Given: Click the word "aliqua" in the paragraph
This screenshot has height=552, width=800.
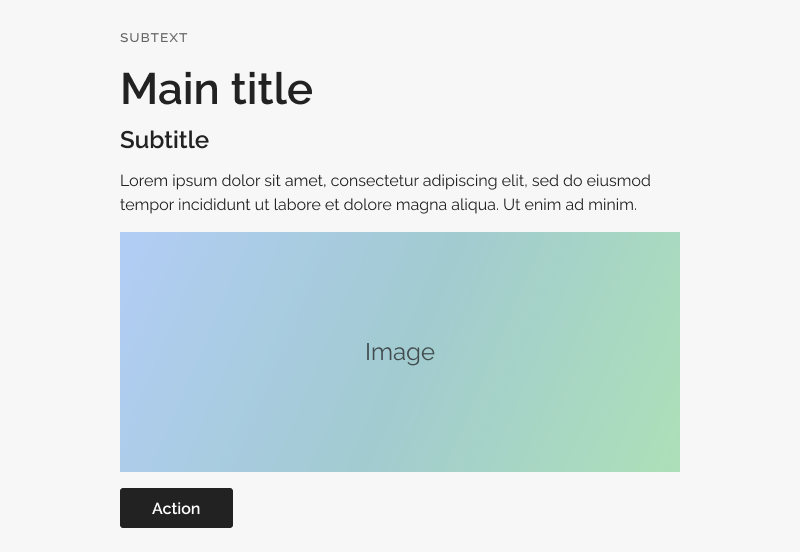Looking at the screenshot, I should click(x=473, y=205).
